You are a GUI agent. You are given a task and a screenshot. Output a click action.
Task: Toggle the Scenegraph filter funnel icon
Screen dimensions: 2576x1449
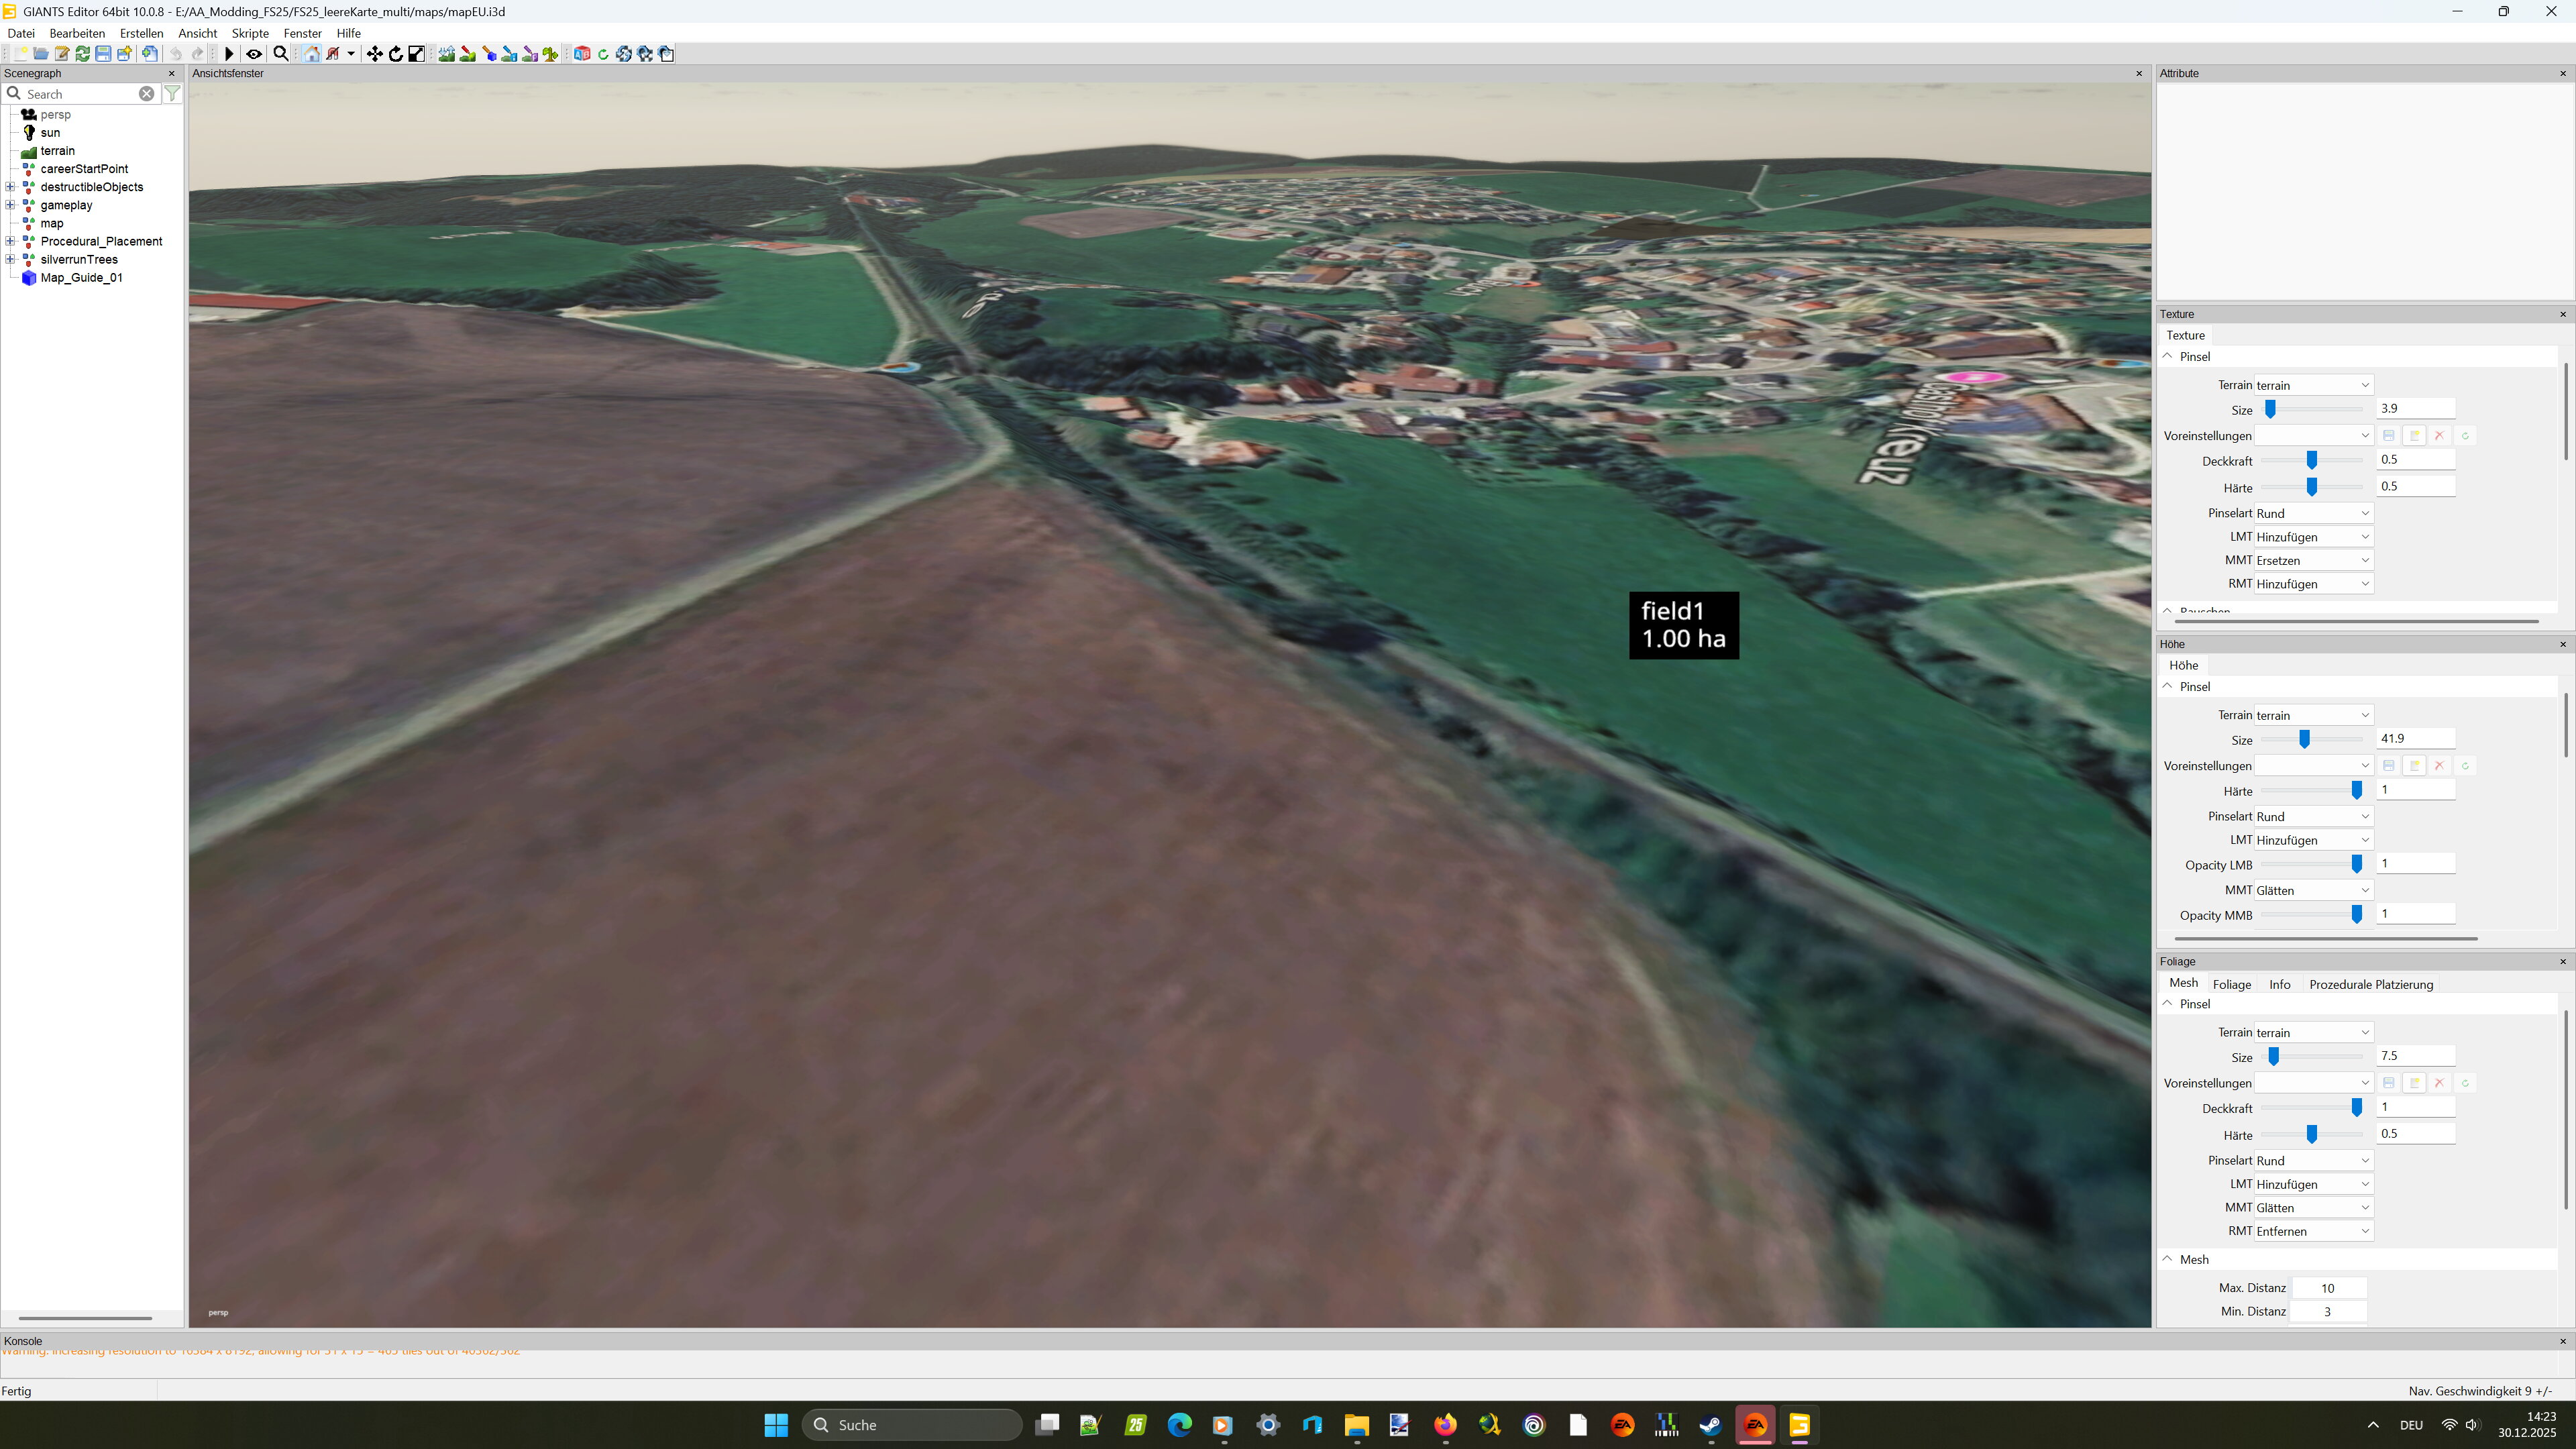pyautogui.click(x=172, y=93)
